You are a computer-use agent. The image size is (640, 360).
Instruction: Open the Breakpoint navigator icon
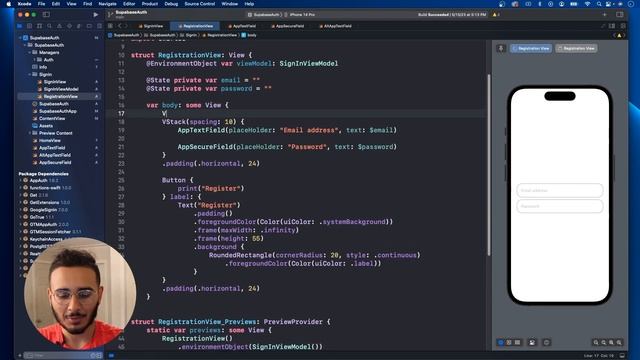89,26
